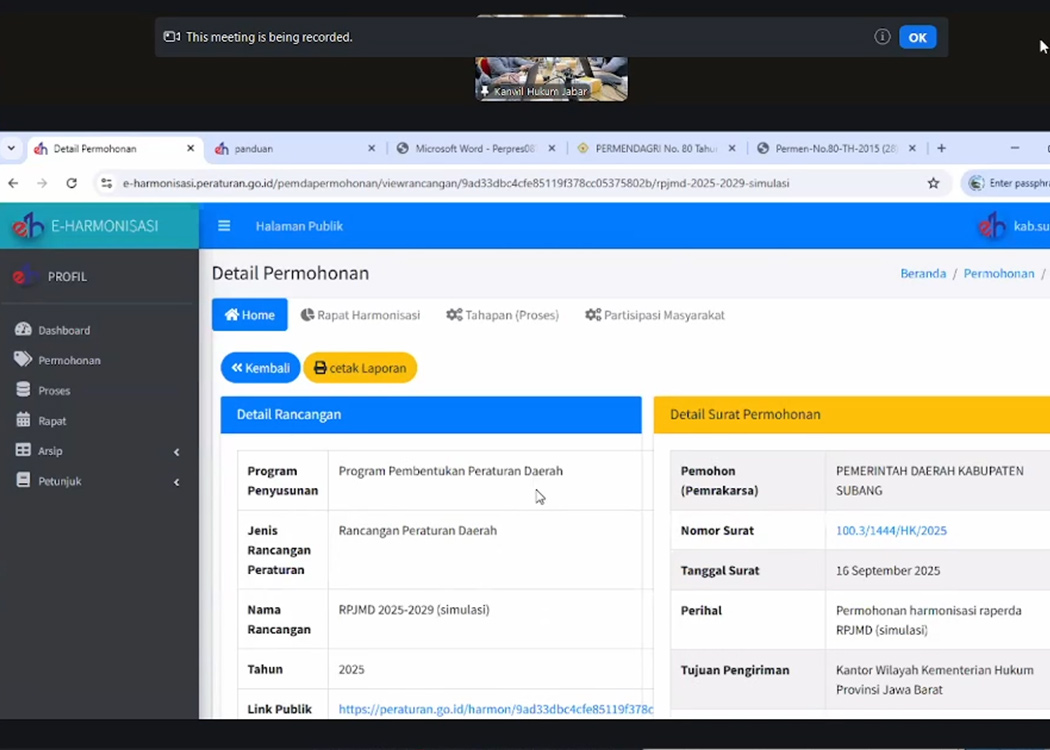Open Dashboard from the sidebar

tap(64, 330)
